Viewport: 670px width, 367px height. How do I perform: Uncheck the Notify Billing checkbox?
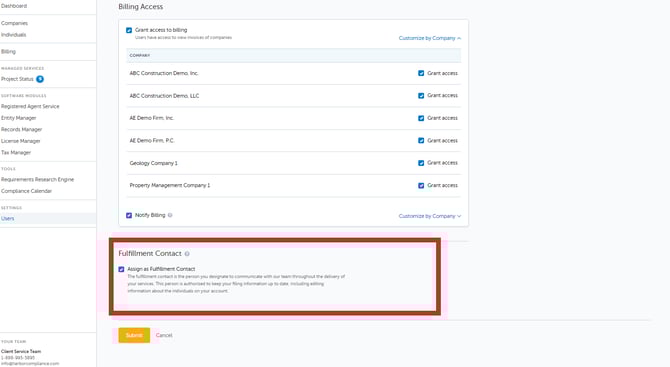129,215
